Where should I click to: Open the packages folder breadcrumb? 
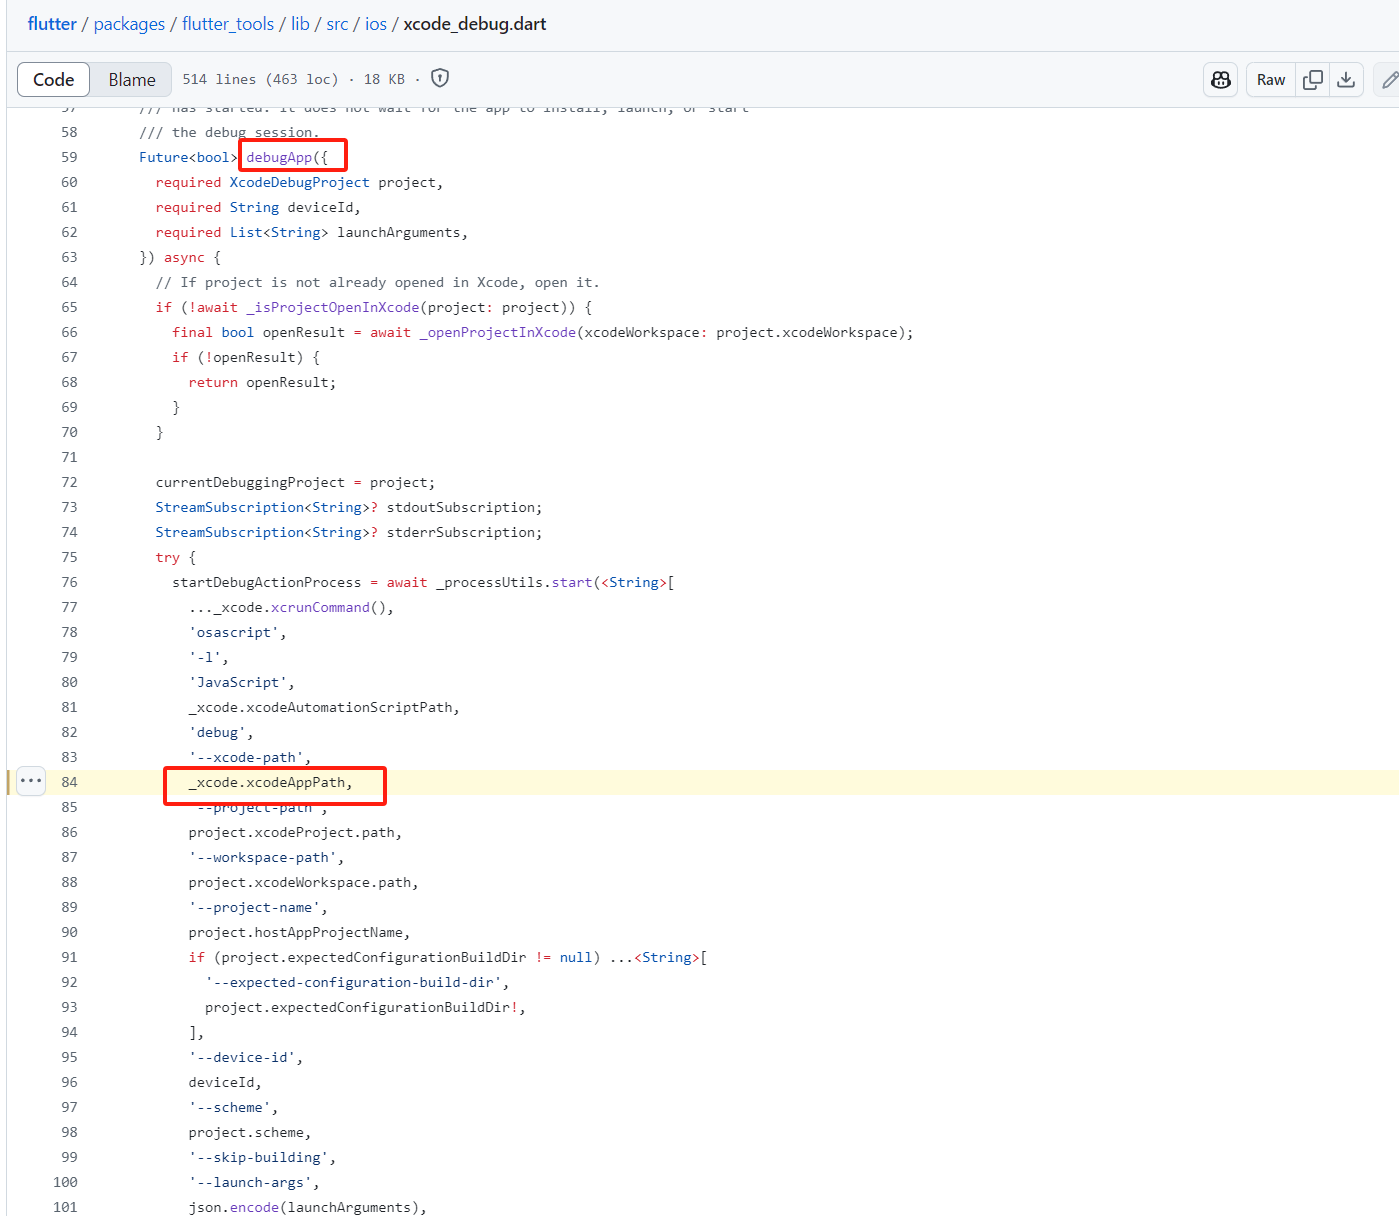coord(129,24)
